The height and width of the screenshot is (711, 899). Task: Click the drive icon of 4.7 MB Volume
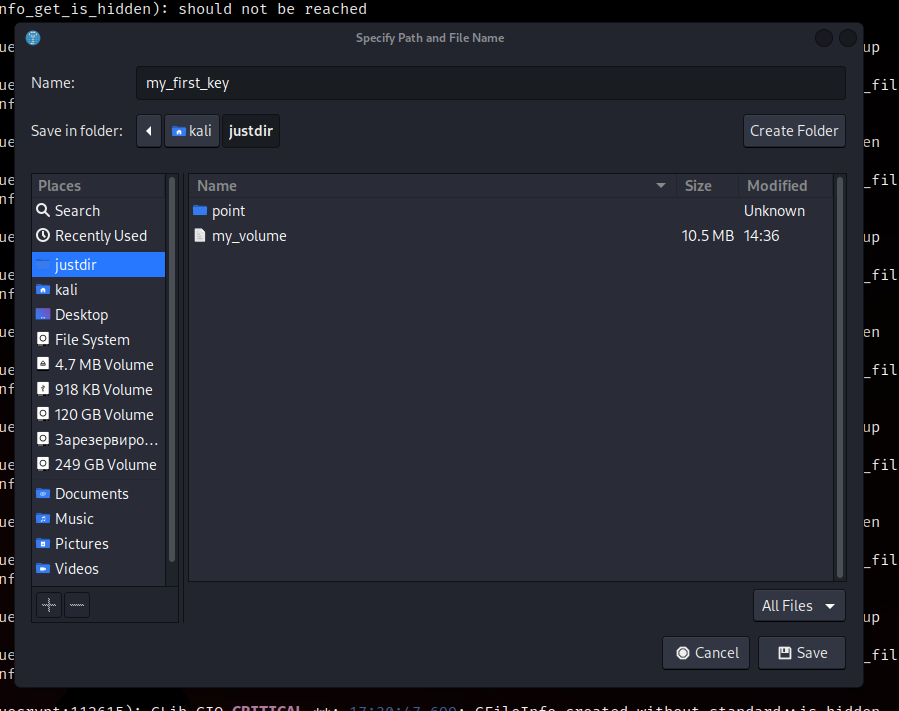(x=43, y=364)
